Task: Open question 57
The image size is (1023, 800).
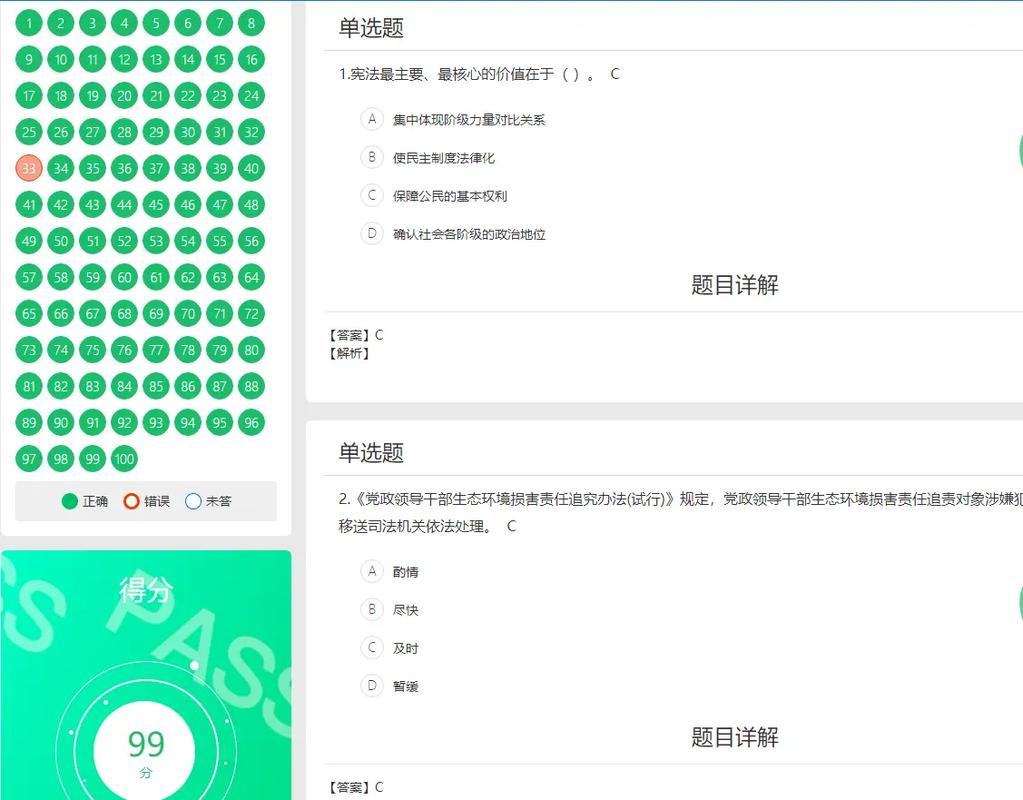Action: click(29, 277)
